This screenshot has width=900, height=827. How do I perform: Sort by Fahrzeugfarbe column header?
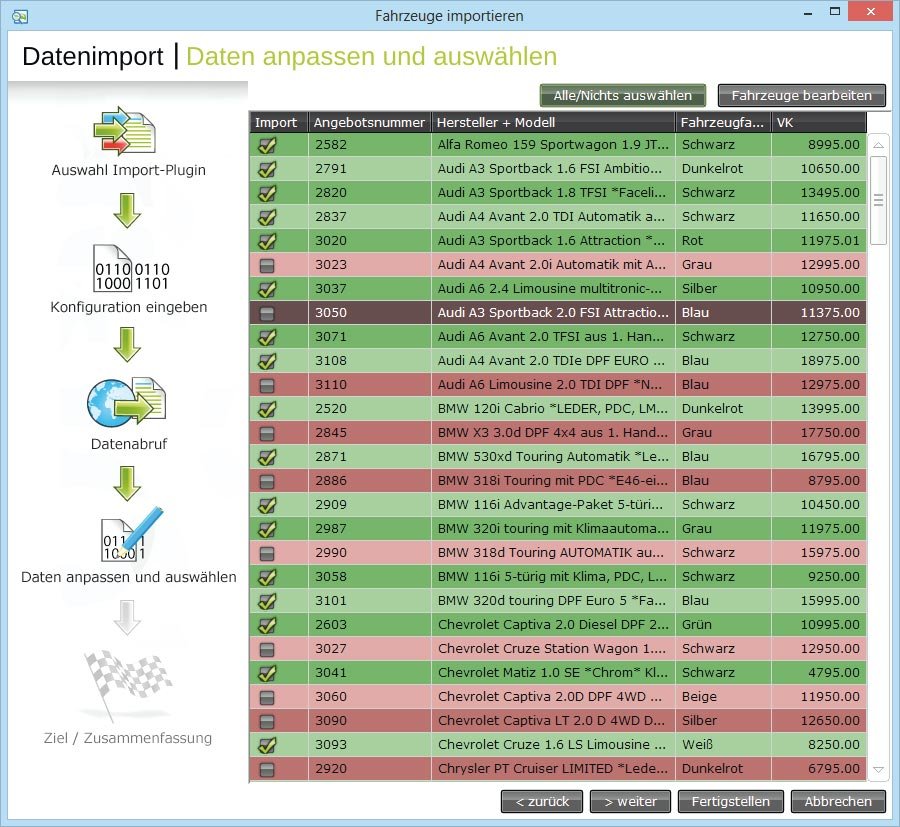[x=723, y=122]
